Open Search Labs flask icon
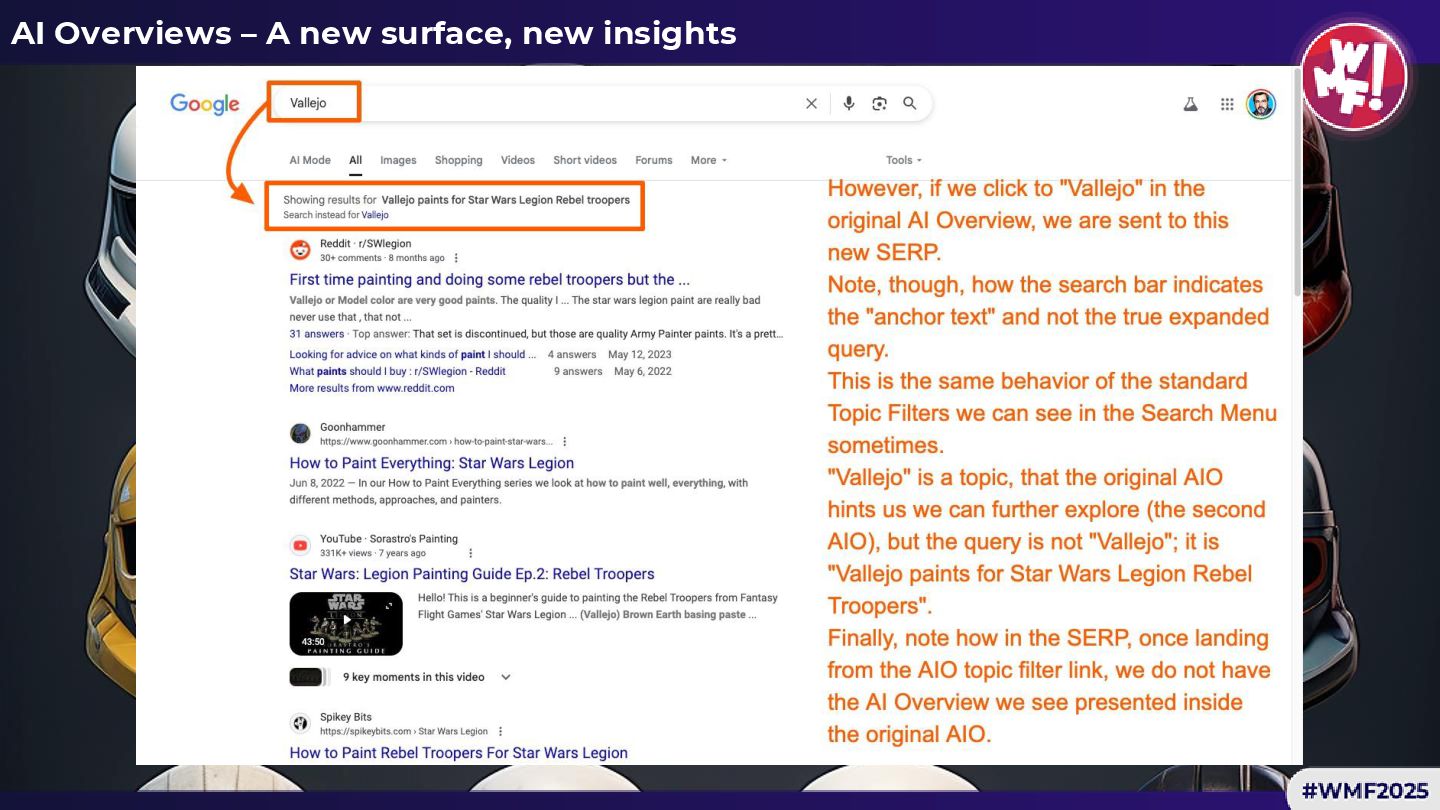The width and height of the screenshot is (1440, 810). [1190, 104]
